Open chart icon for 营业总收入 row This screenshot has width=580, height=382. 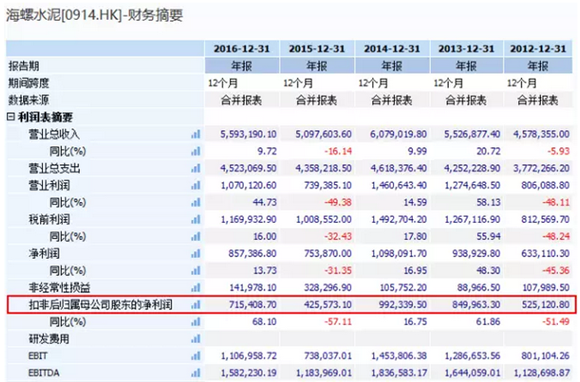pos(196,134)
